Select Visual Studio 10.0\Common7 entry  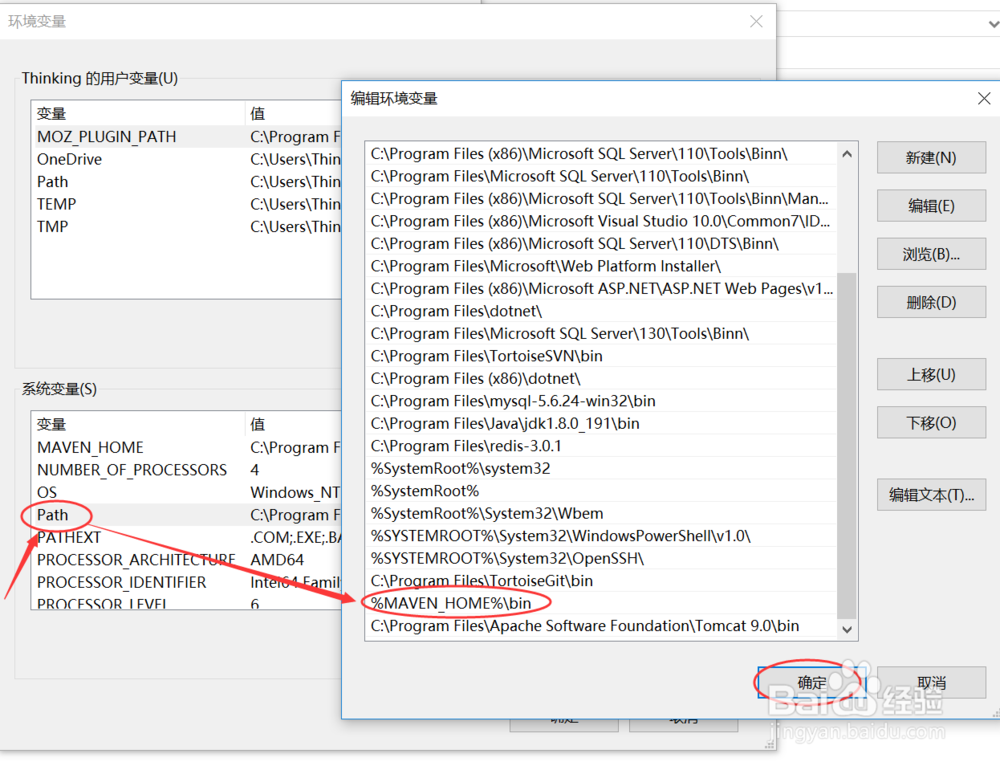click(601, 221)
